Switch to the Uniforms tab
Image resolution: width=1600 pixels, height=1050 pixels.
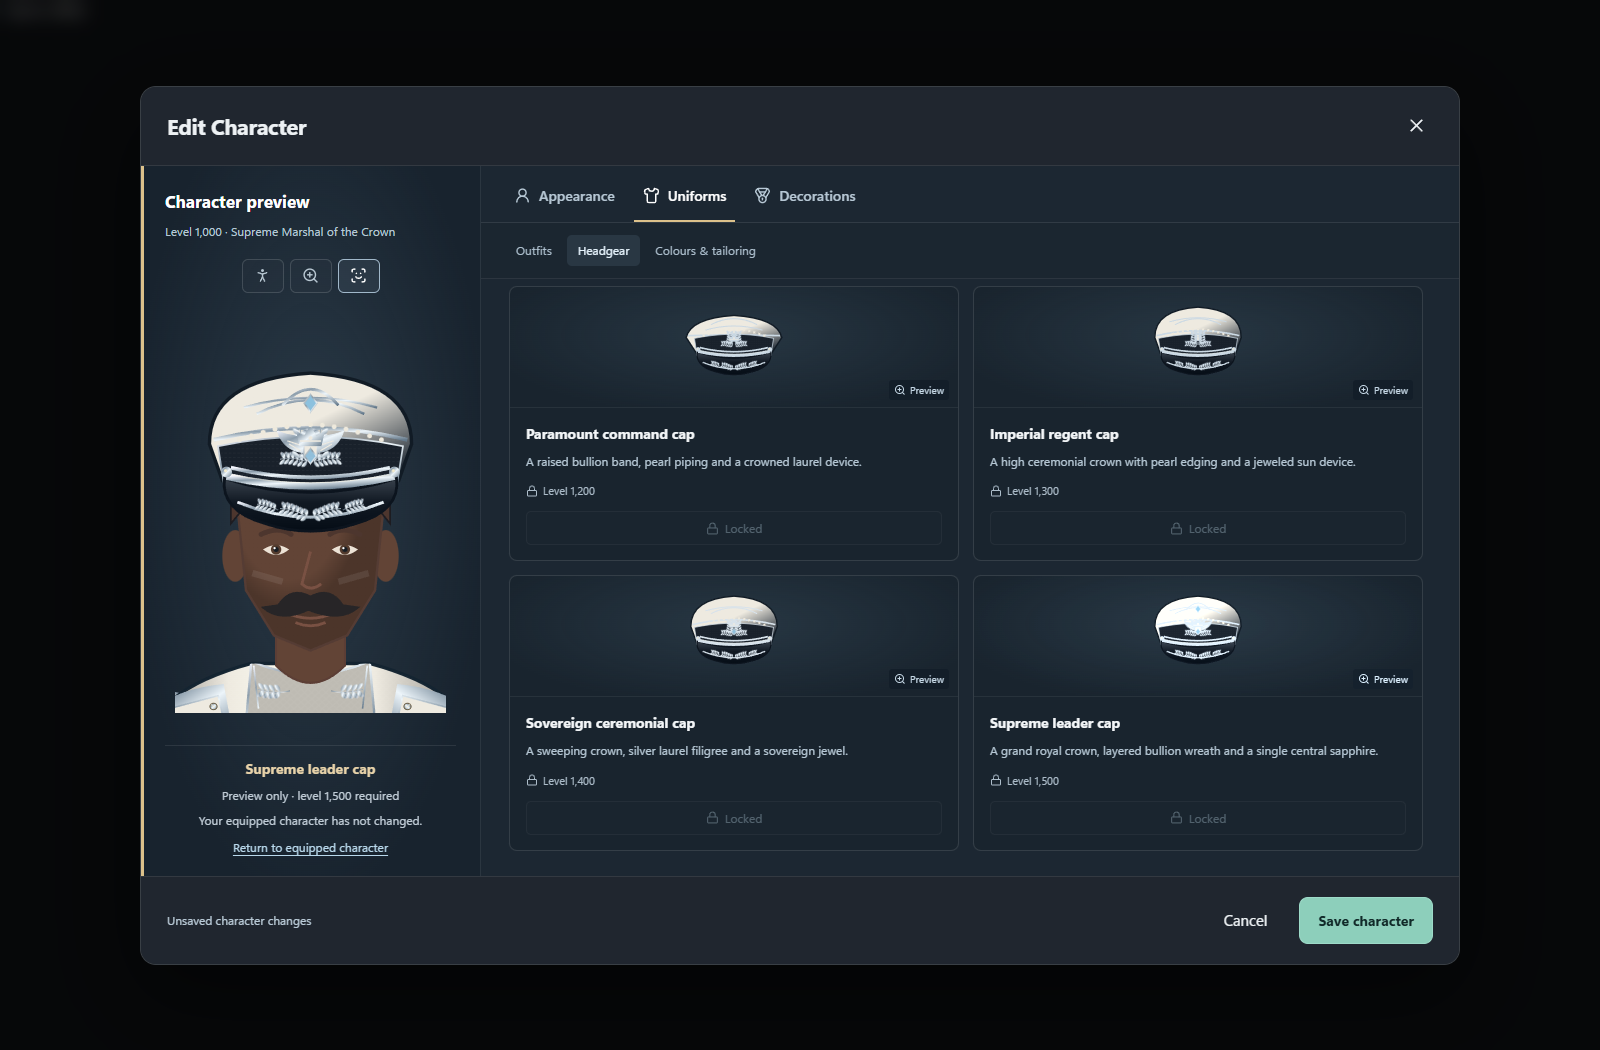click(x=685, y=196)
